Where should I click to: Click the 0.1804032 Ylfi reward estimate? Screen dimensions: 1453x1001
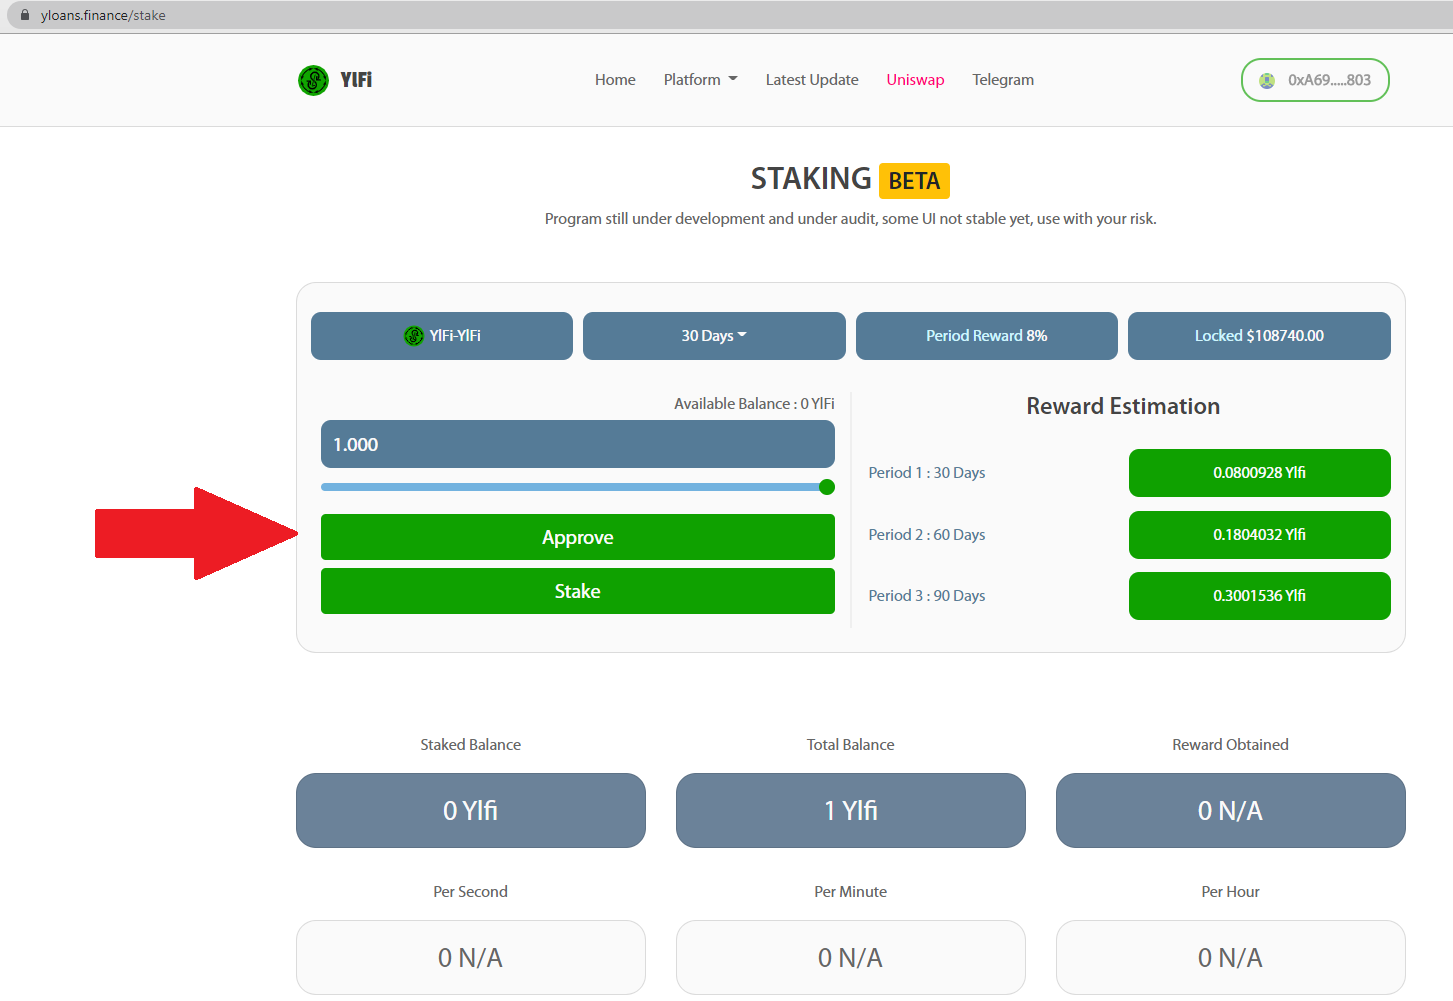pos(1260,535)
